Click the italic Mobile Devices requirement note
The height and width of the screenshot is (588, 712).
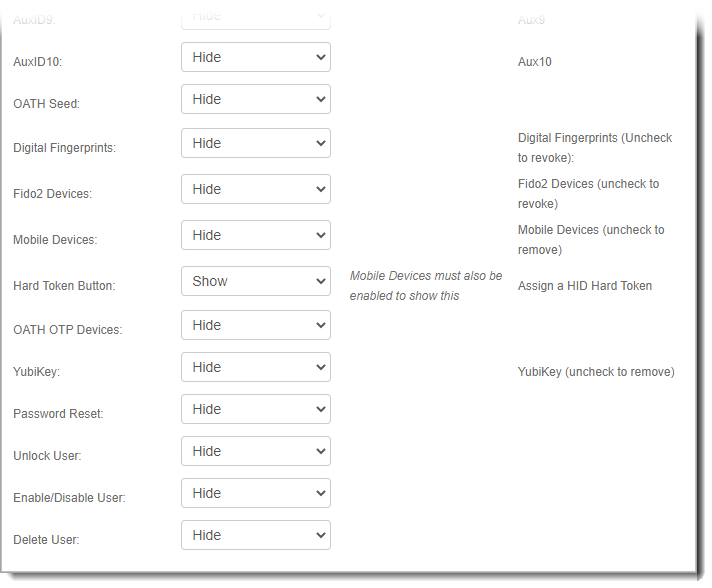click(426, 286)
